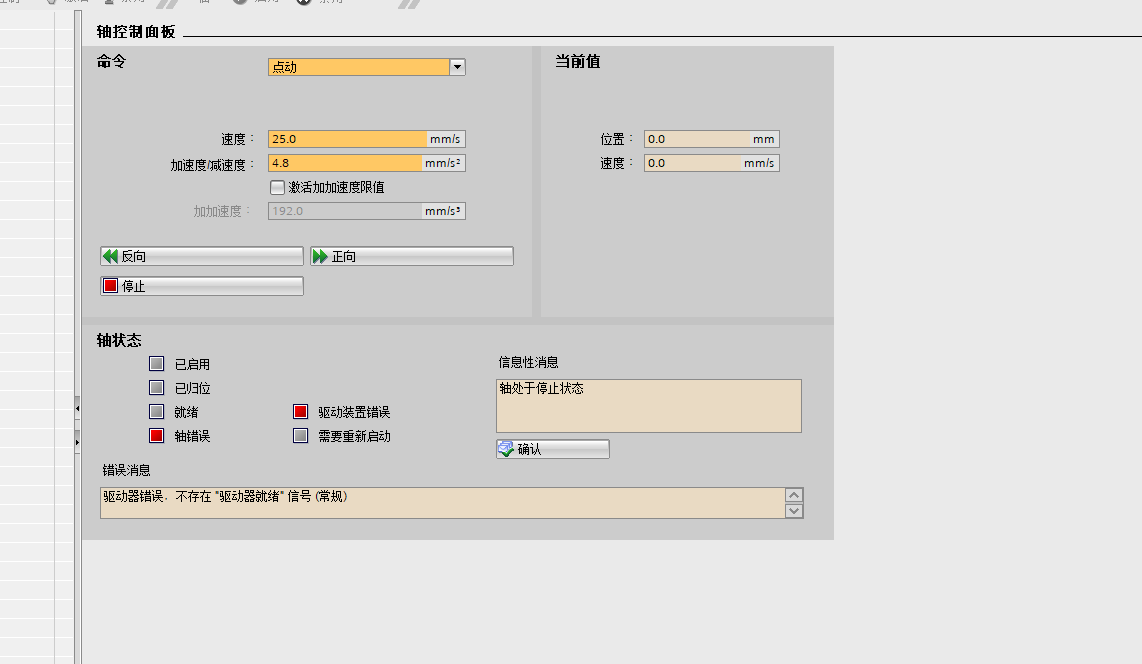Enable the 激活加加速度限值 checkbox
The width and height of the screenshot is (1142, 664).
click(x=278, y=187)
